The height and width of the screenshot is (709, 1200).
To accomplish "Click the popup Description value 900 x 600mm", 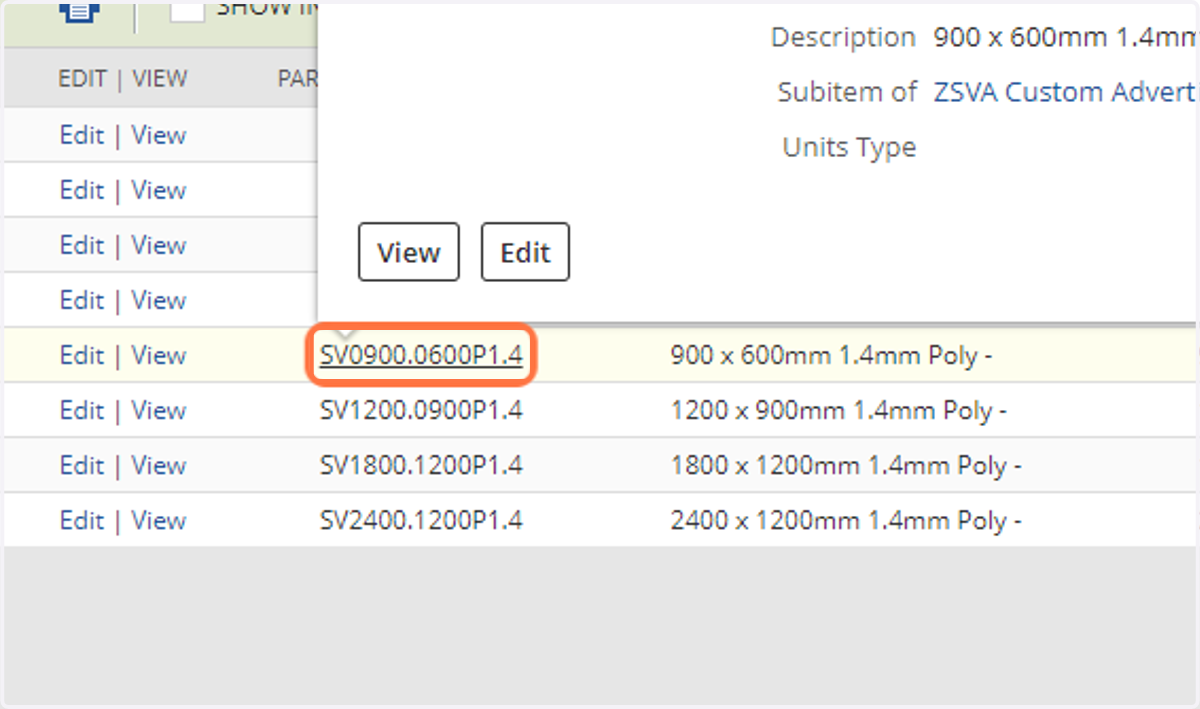I will pyautogui.click(x=1065, y=37).
